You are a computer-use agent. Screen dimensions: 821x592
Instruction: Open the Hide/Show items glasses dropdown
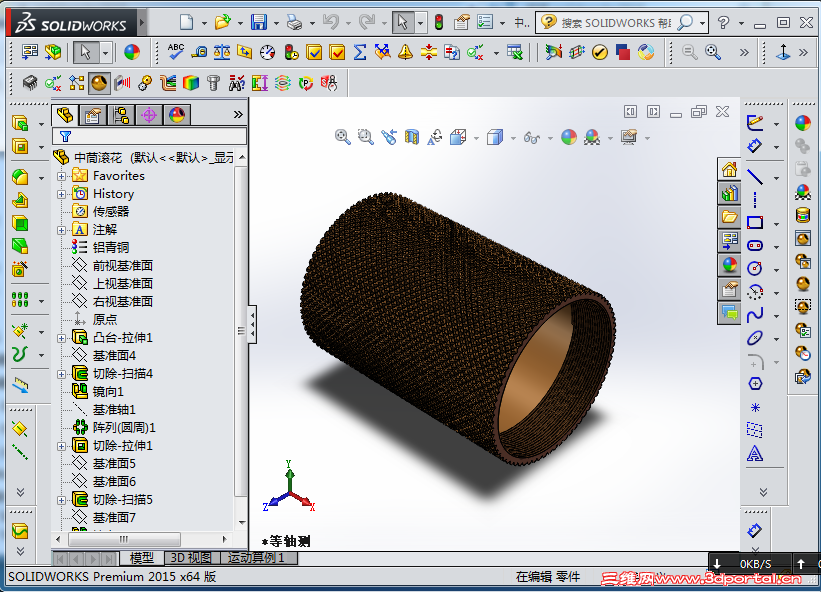(x=550, y=138)
